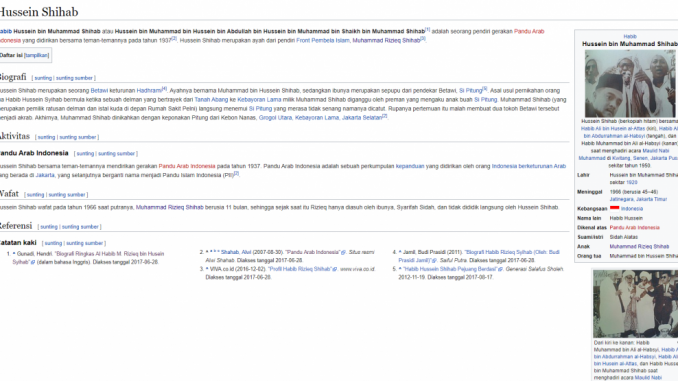Click external link icon after "Profil Habib Rizieq Shihab" reference
This screenshot has height=381, width=678.
click(334, 269)
